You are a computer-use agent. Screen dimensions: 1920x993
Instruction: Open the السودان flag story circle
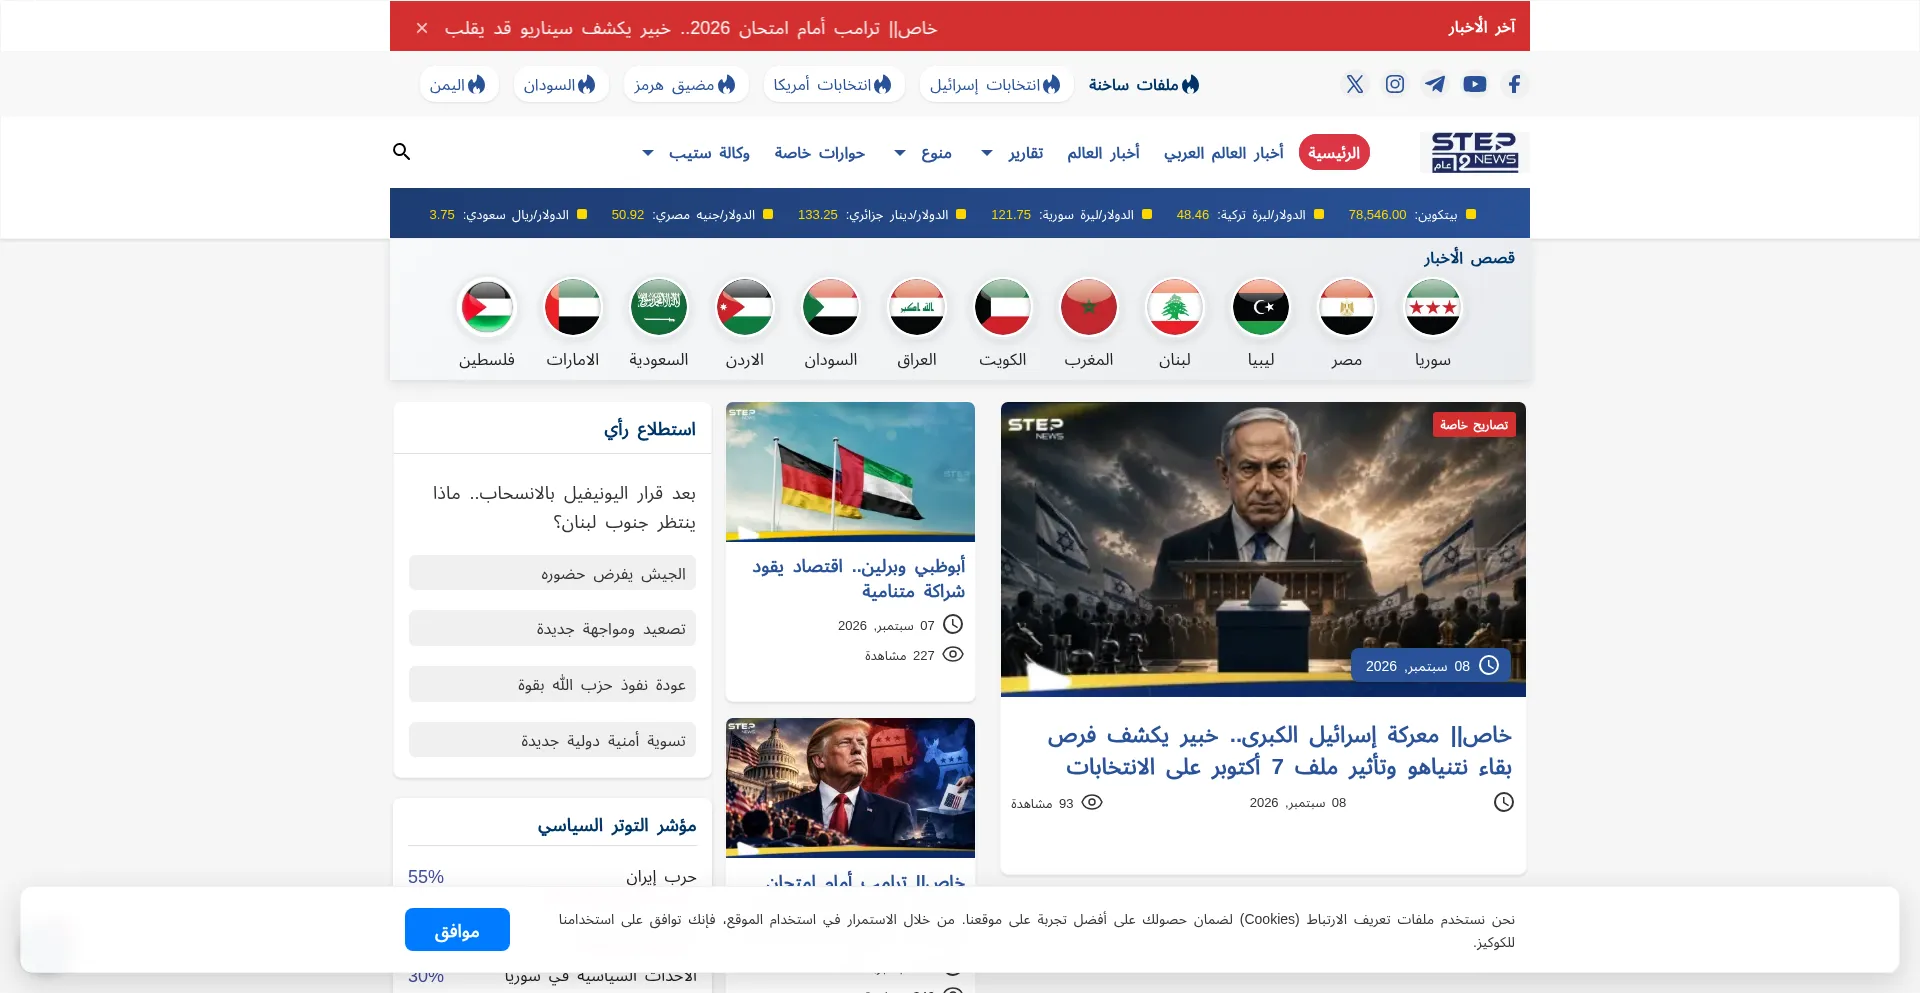[831, 307]
